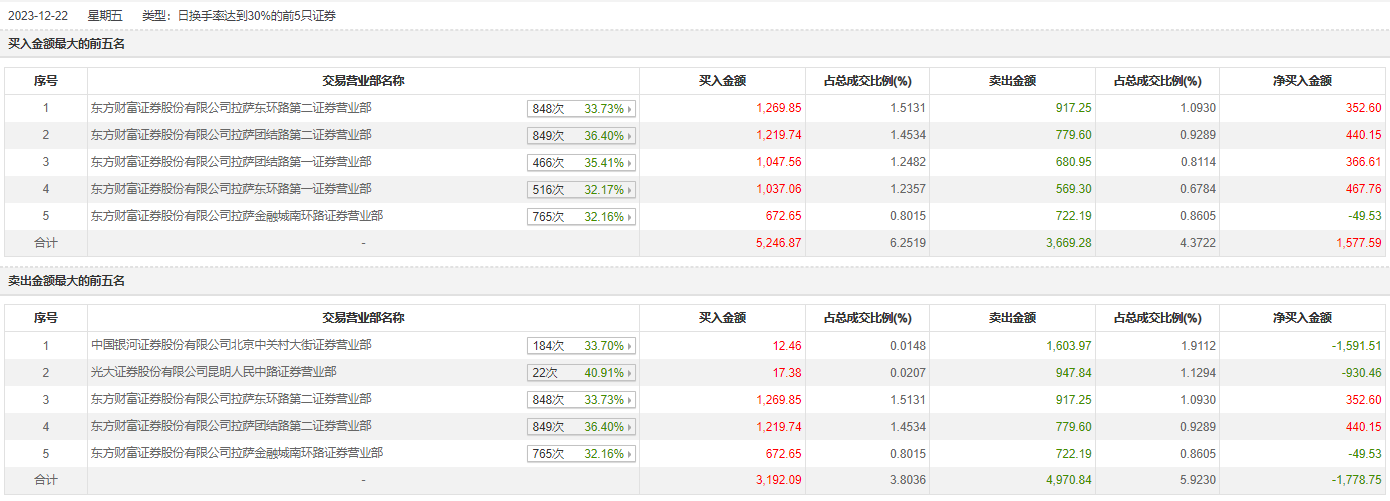Open 东方财富证券拉萨团结路第一证券营业部 link

[x=231, y=162]
